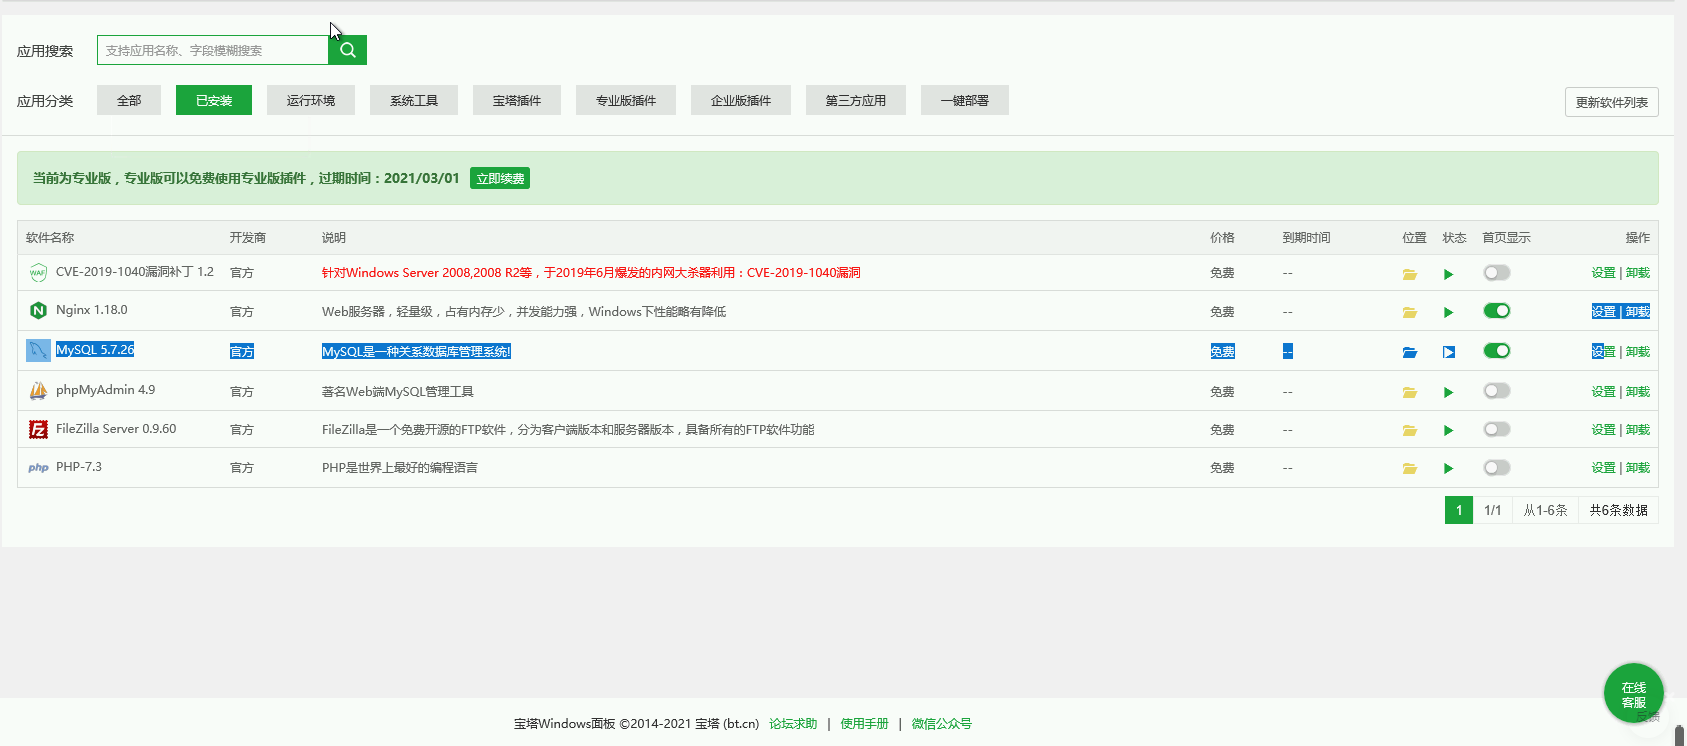Viewport: 1687px width, 746px height.
Task: Click the PHP-7.3 software name
Action: pos(79,467)
